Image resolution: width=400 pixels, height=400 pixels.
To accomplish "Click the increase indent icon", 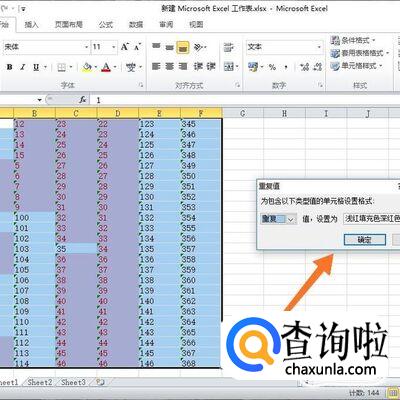I will [211, 67].
